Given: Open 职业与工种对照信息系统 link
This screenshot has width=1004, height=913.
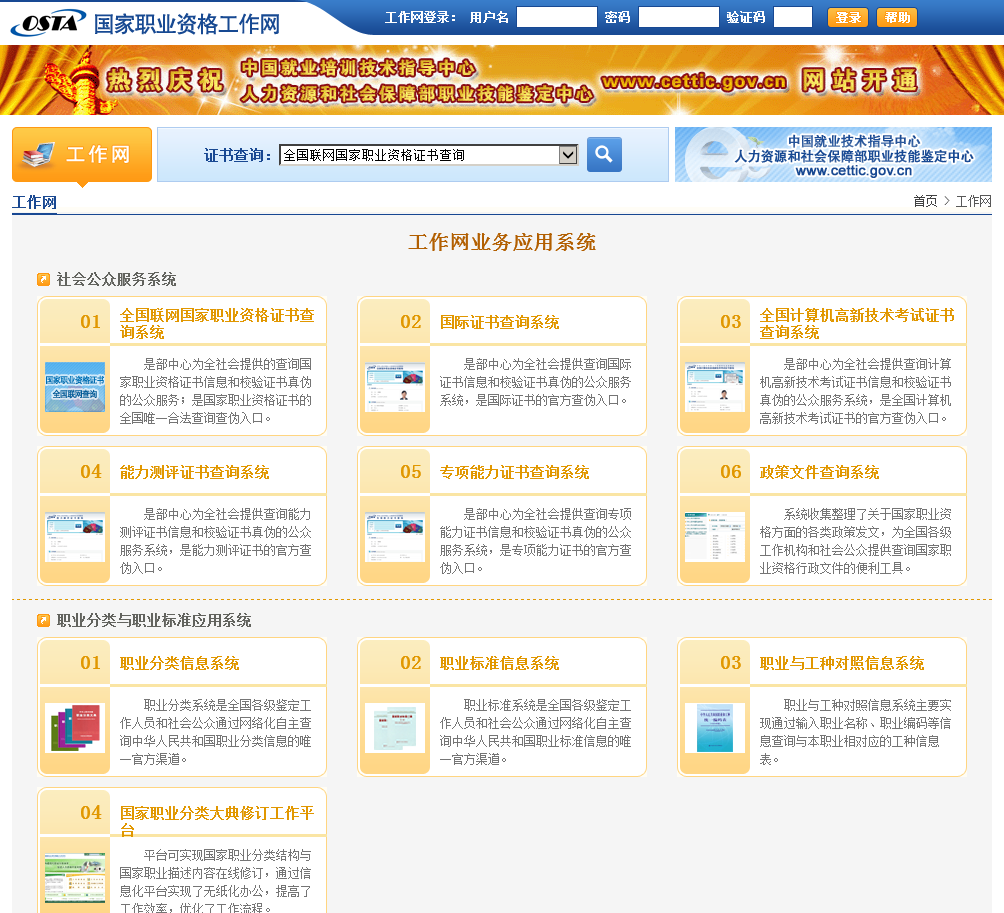Looking at the screenshot, I should [841, 663].
